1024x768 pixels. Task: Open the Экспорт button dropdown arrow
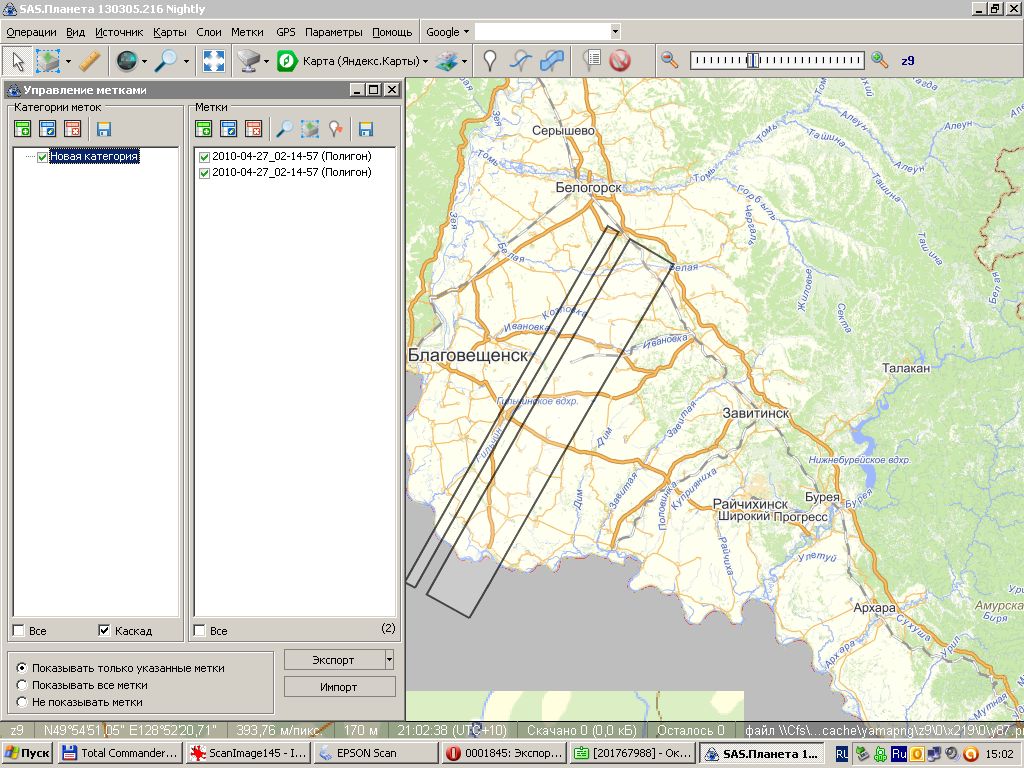click(x=389, y=660)
